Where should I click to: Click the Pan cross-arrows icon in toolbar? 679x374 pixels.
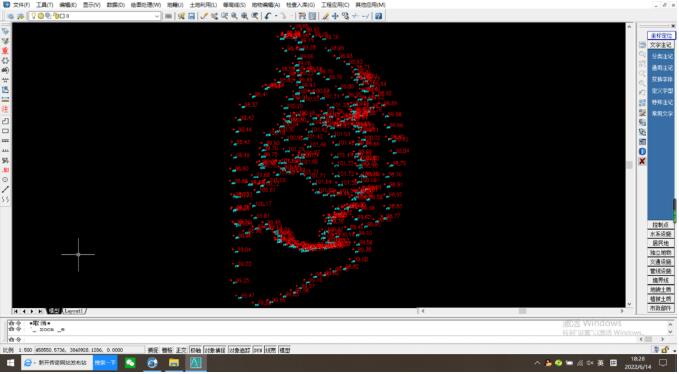tap(335, 16)
